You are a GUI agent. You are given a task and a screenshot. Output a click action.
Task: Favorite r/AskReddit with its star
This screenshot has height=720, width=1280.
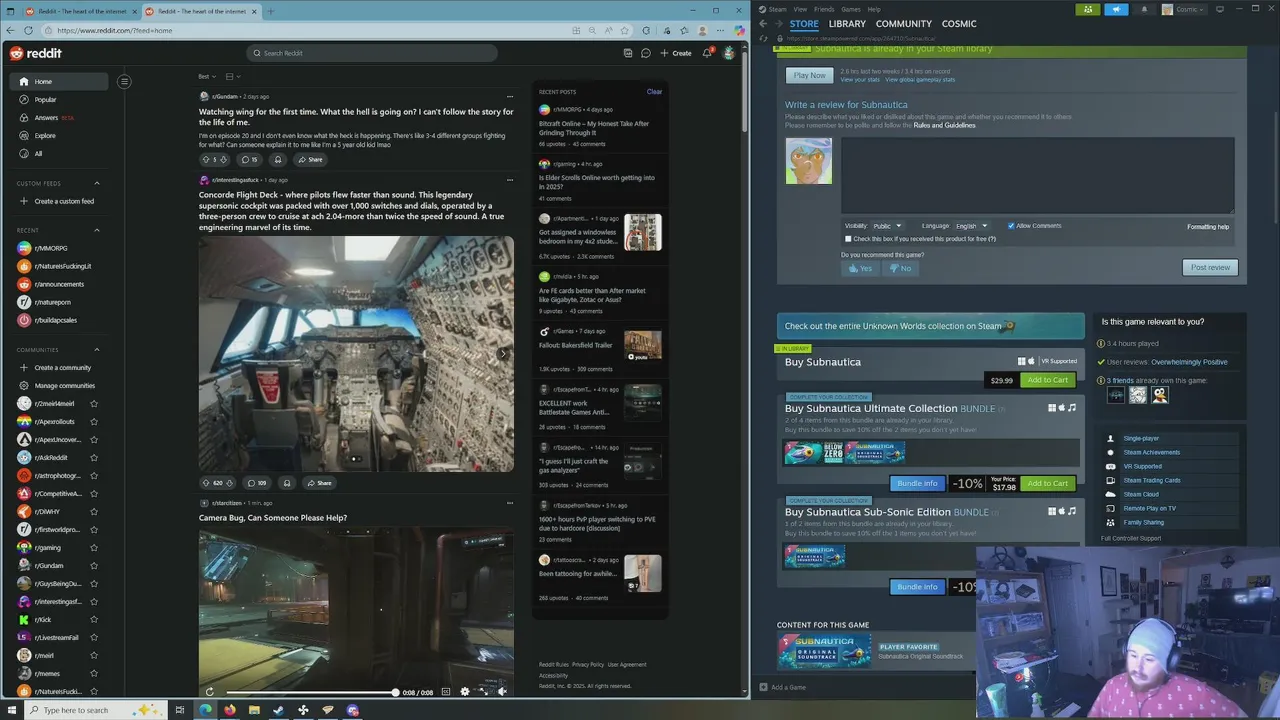coord(94,458)
